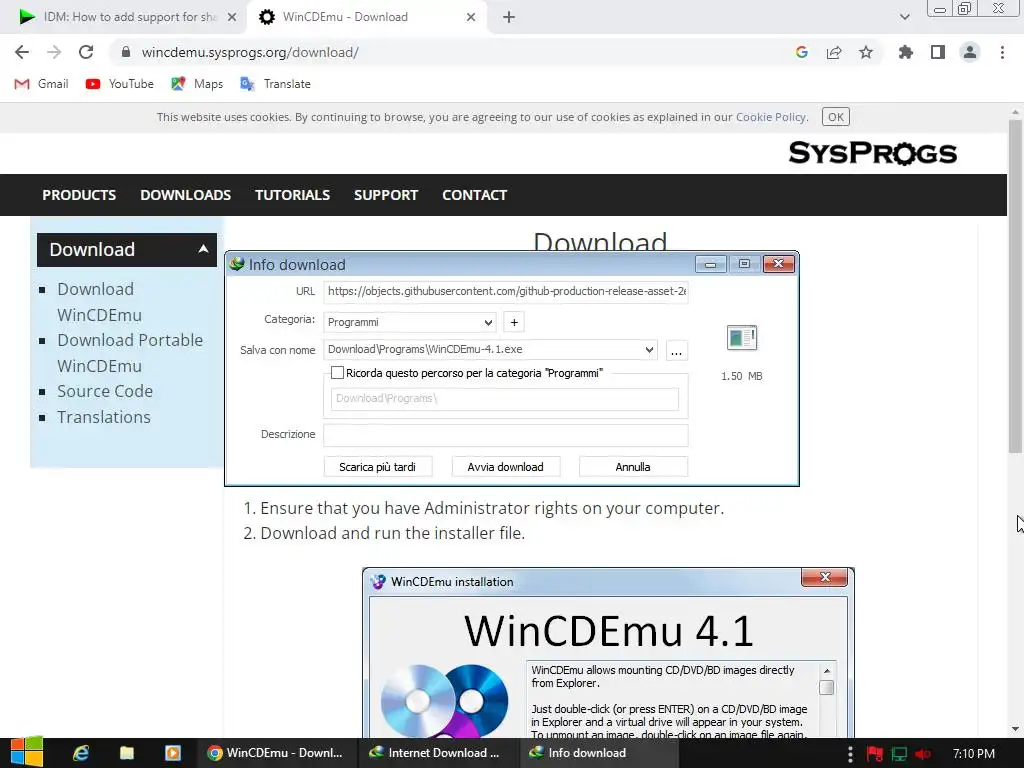Screen dimensions: 1024x768
Task: Switch to Info download taskbar item
Action: click(600, 753)
